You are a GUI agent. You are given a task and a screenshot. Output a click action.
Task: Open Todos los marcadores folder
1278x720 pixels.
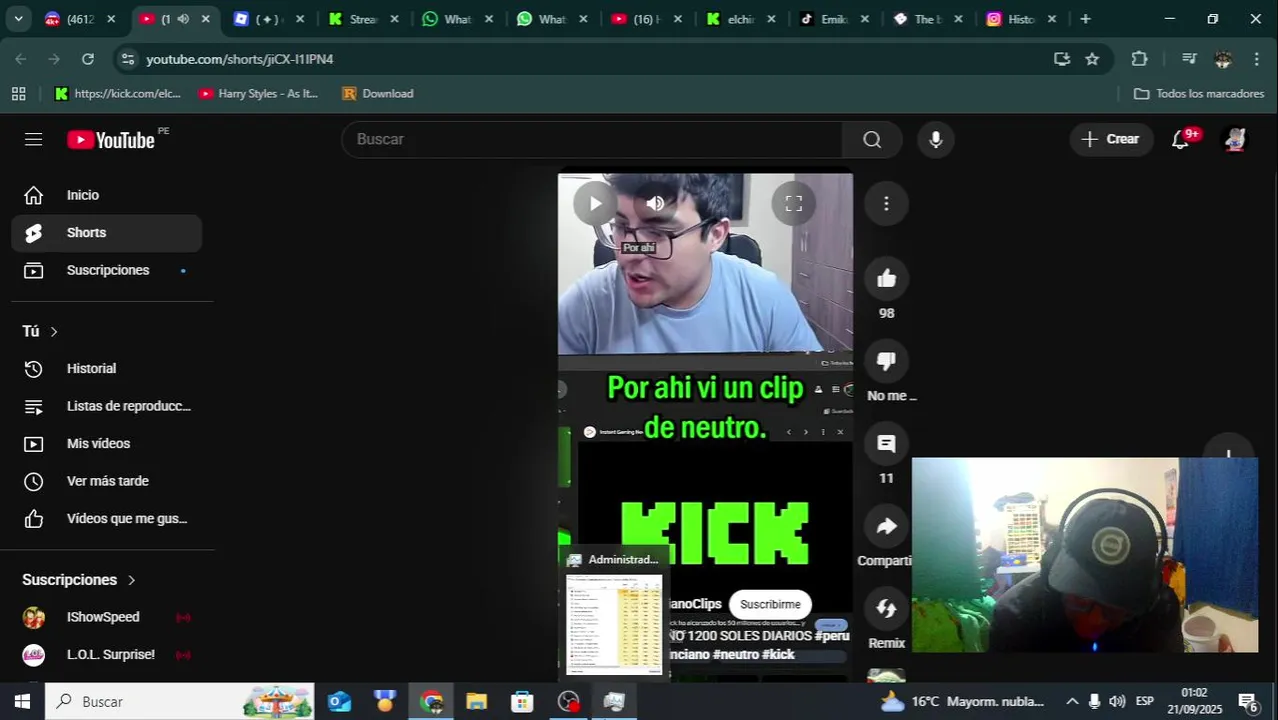(x=1199, y=94)
